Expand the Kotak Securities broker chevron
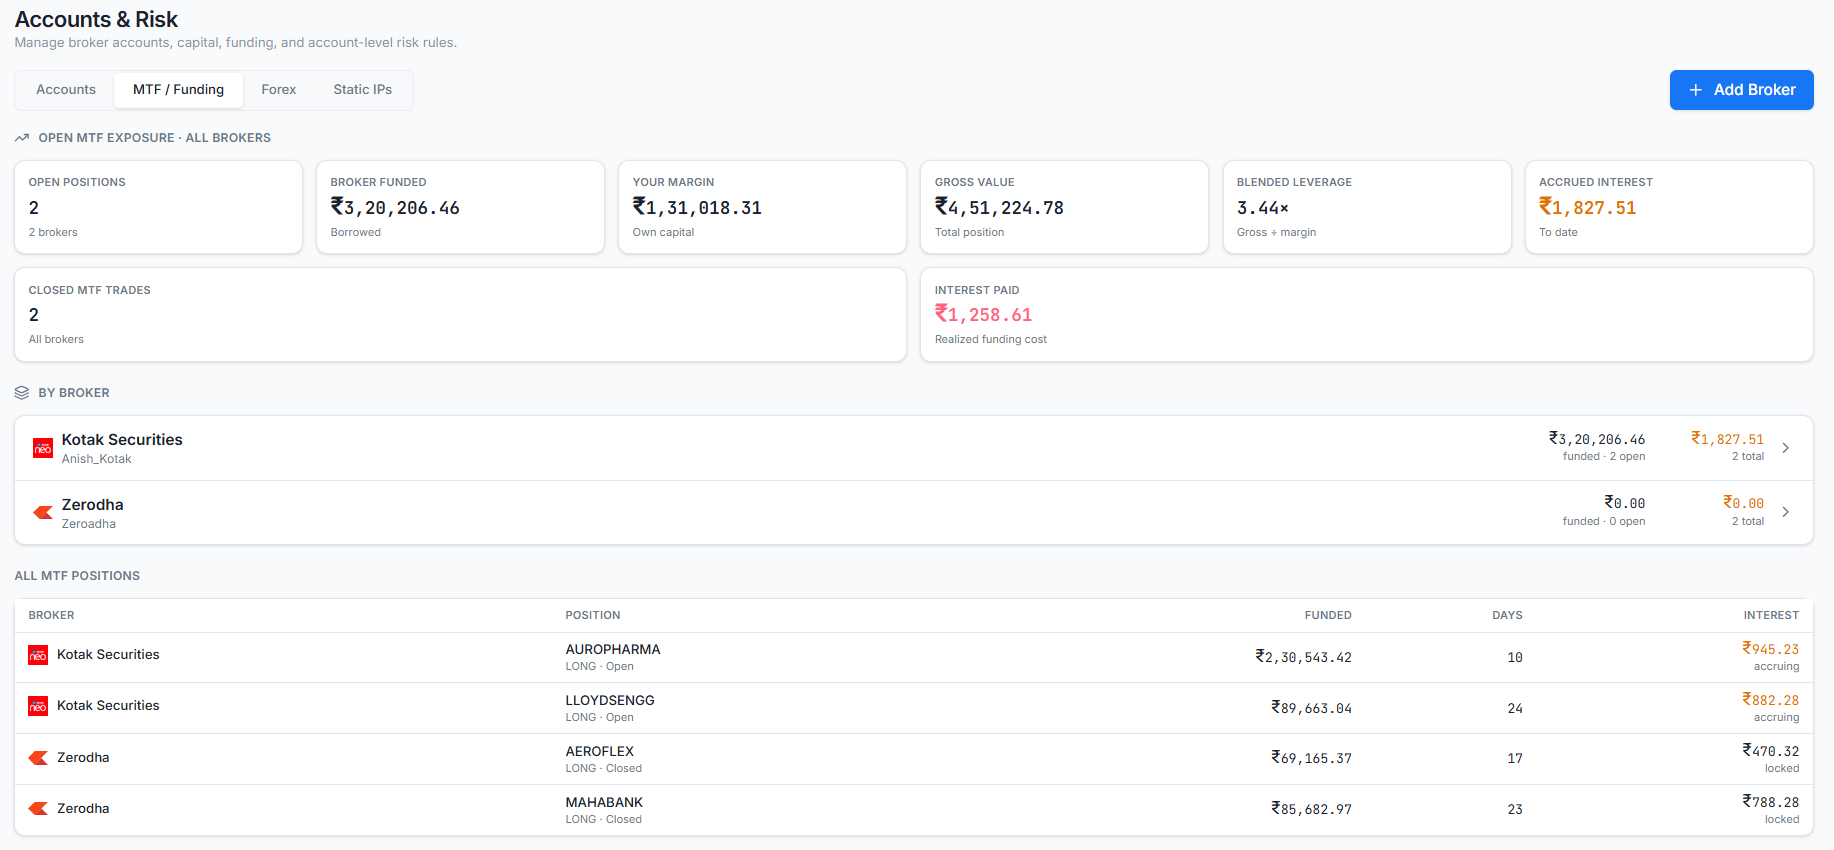The image size is (1834, 850). tap(1785, 448)
